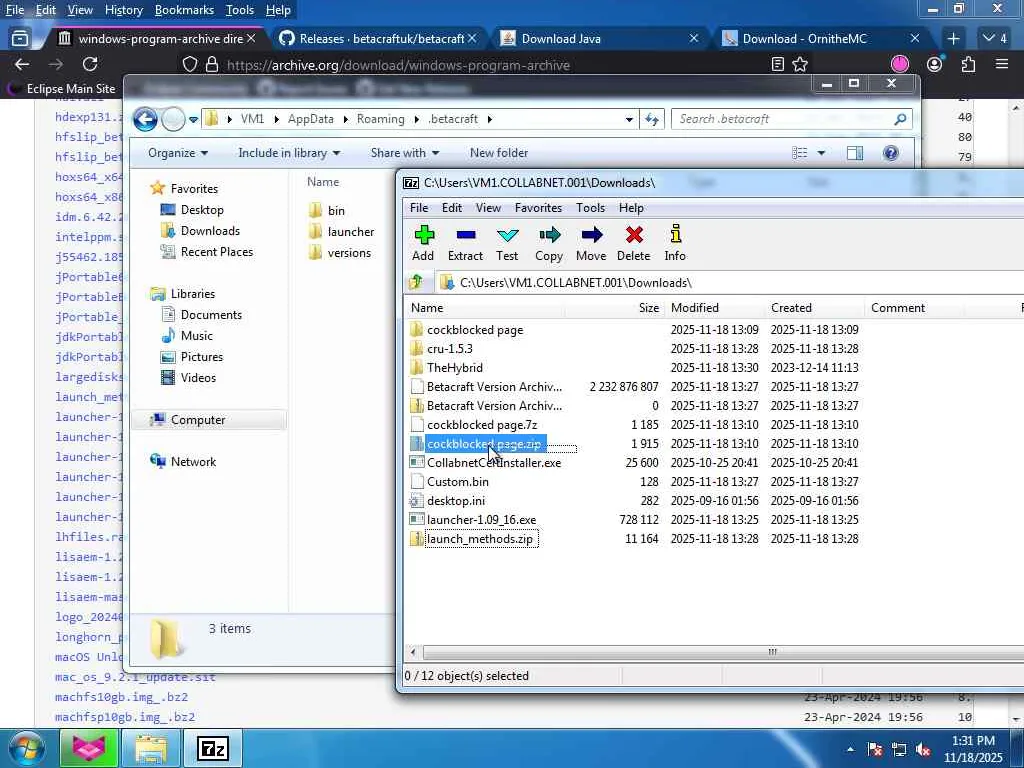Image resolution: width=1024 pixels, height=768 pixels.
Task: Open 7-Zip Favorites menu
Action: (538, 208)
